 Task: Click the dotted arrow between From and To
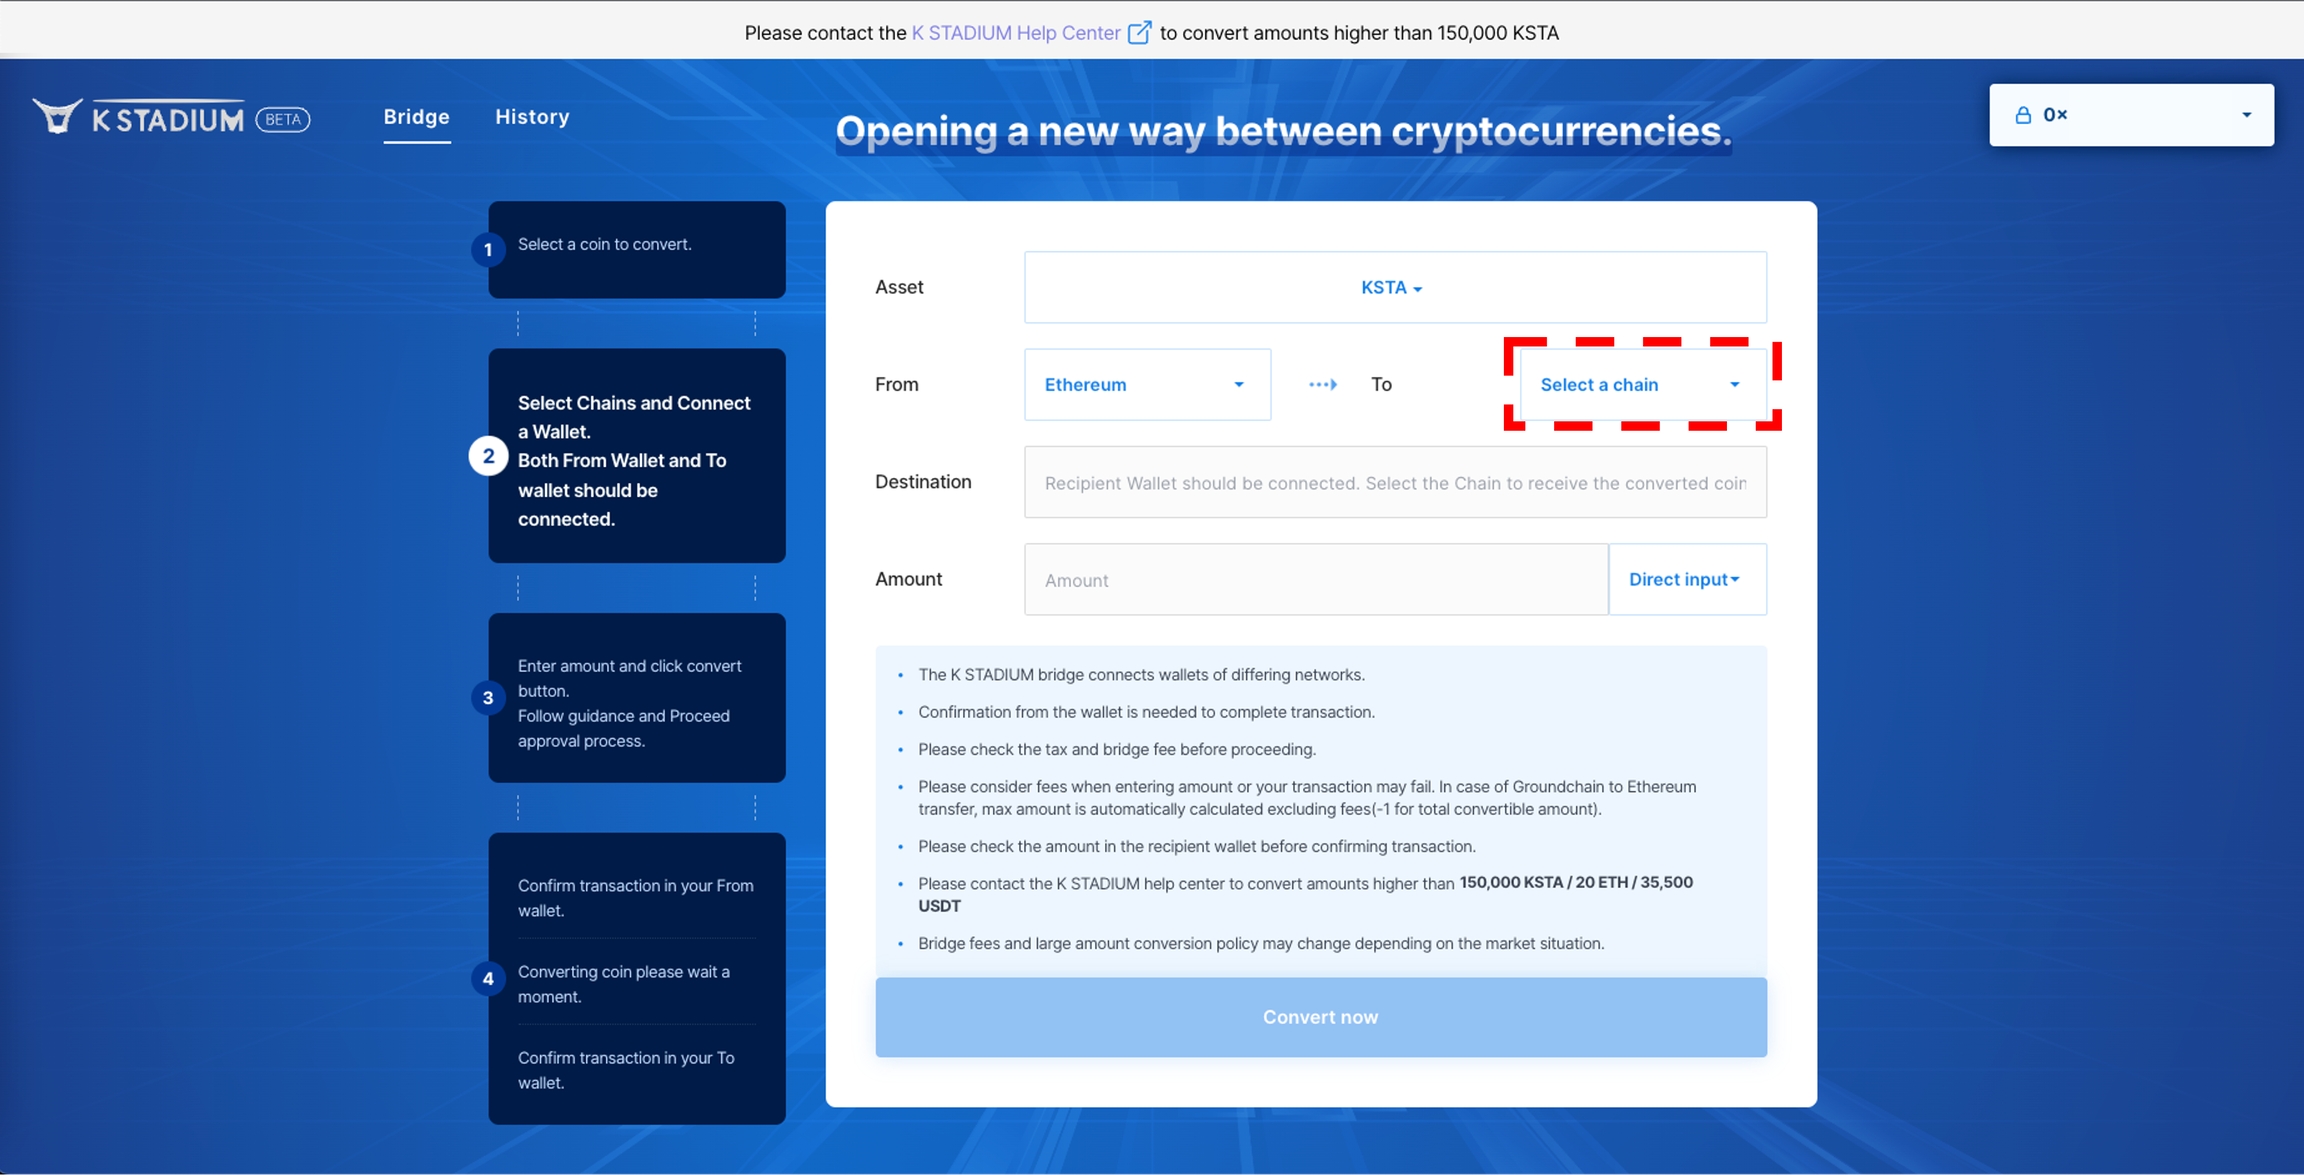(x=1323, y=384)
